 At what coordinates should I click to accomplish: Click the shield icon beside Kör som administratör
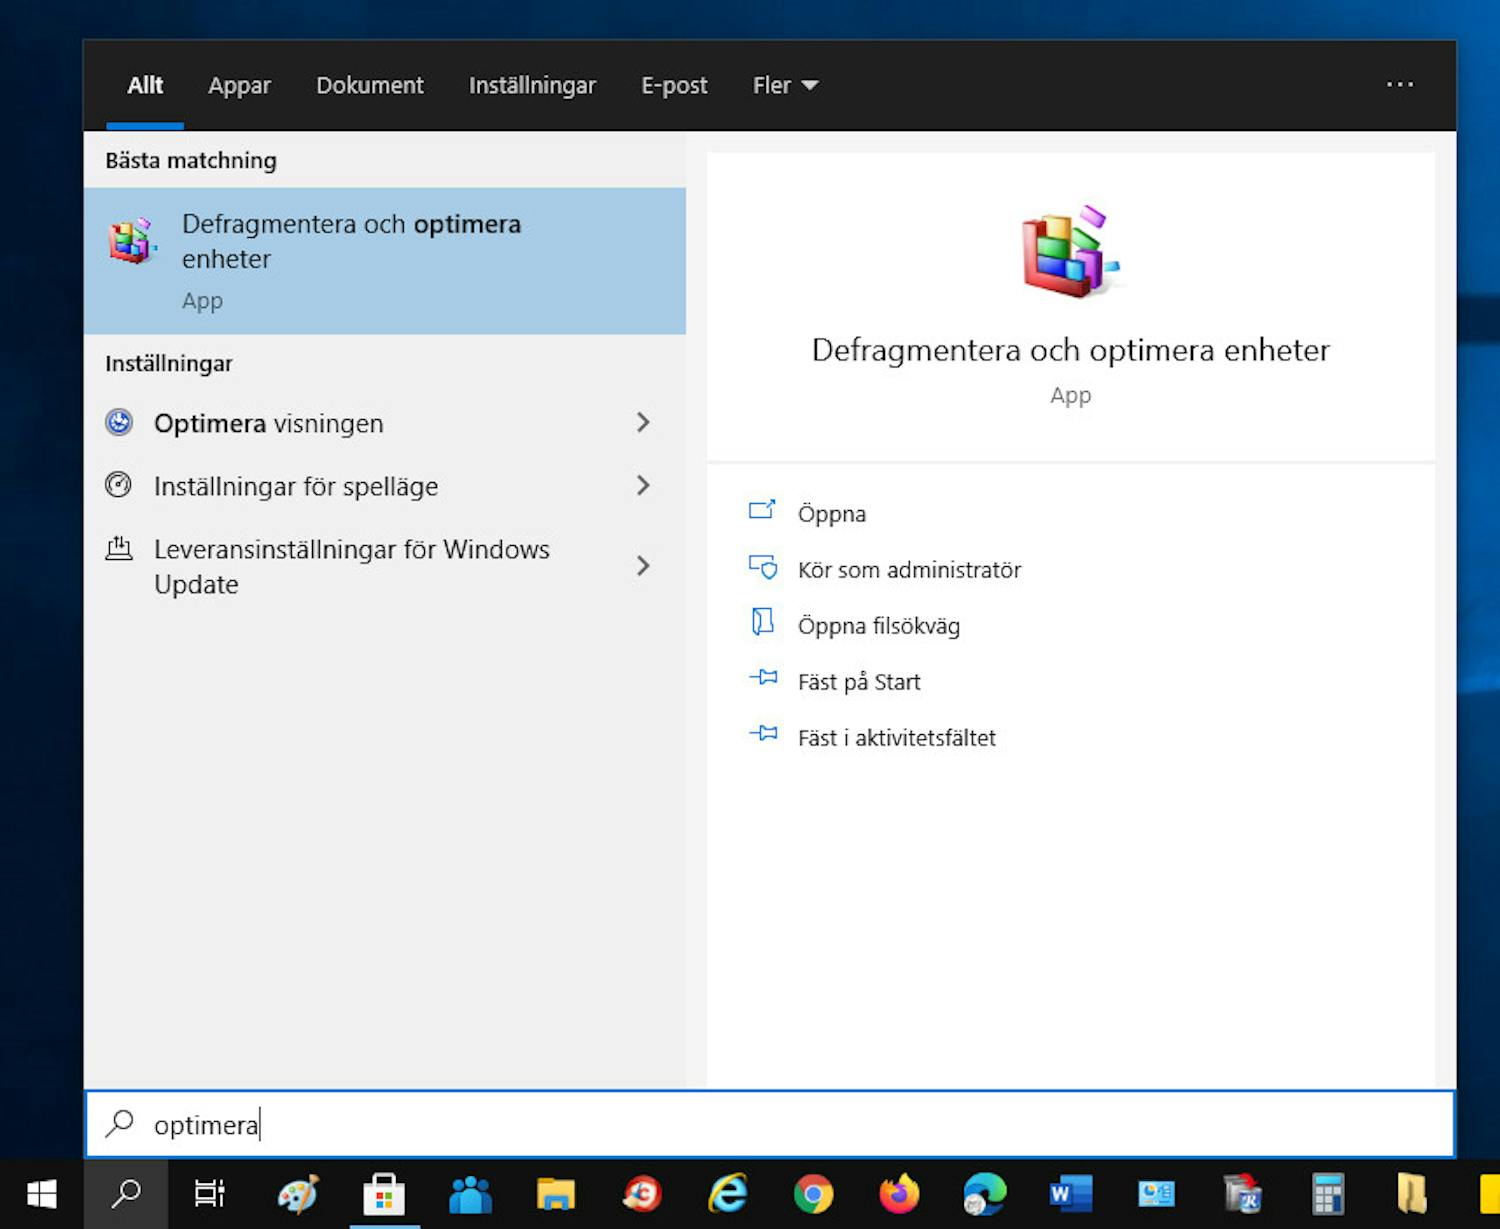point(763,568)
